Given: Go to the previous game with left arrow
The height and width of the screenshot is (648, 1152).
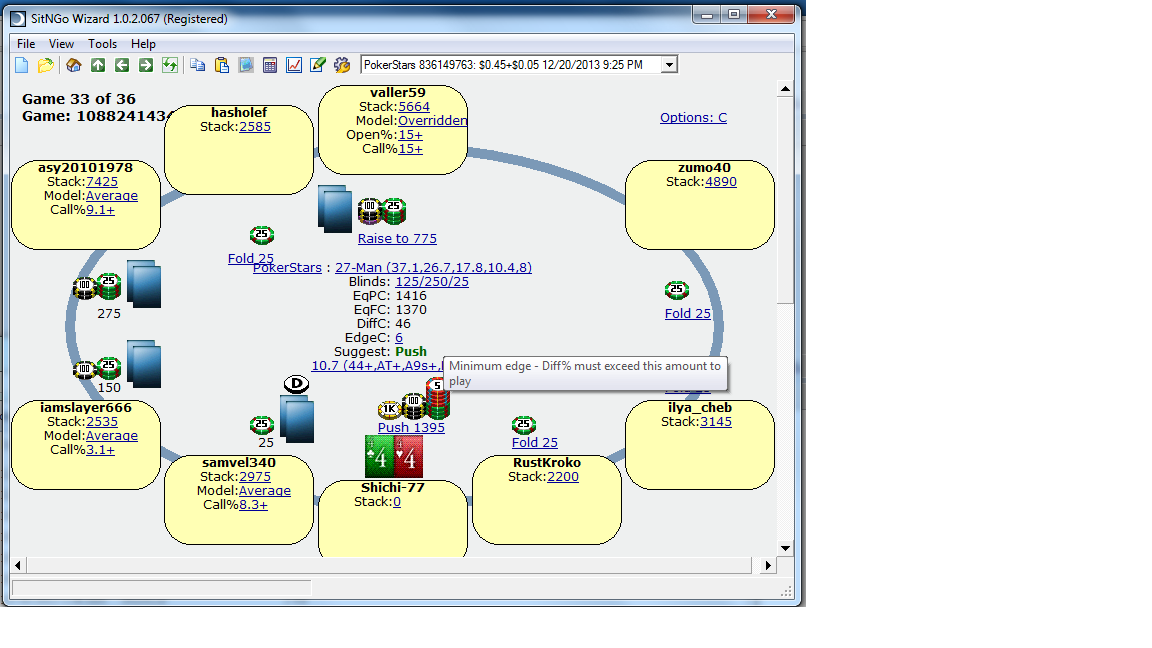Looking at the screenshot, I should tap(122, 65).
